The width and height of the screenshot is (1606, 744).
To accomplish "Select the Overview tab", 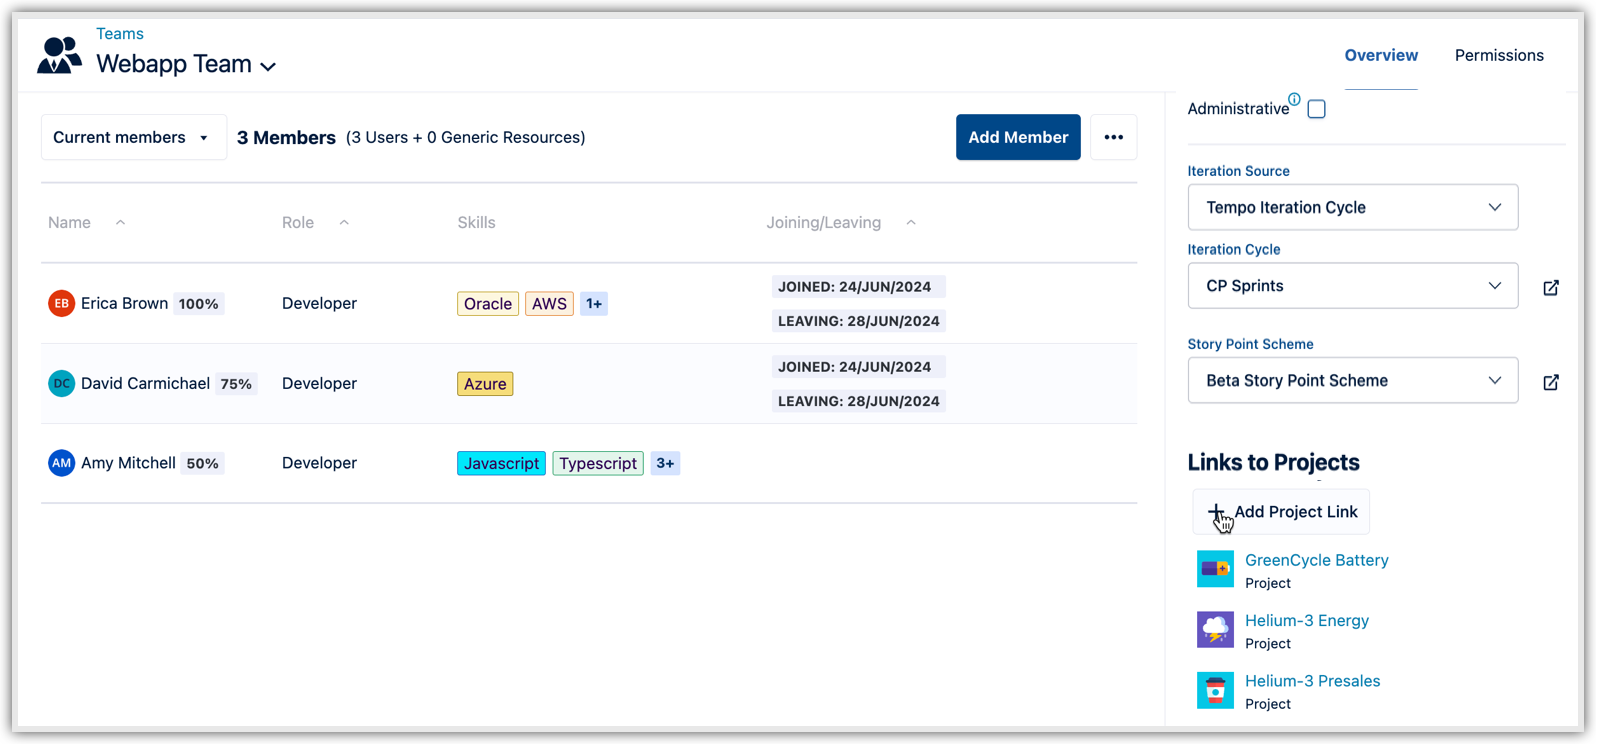I will (1380, 55).
